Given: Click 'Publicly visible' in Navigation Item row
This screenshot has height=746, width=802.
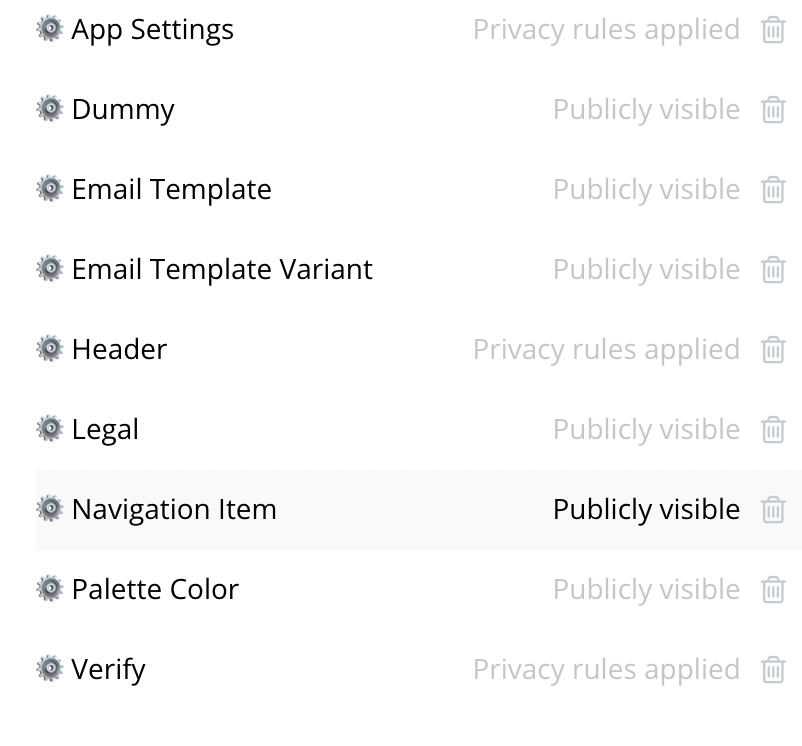Looking at the screenshot, I should click(x=646, y=509).
